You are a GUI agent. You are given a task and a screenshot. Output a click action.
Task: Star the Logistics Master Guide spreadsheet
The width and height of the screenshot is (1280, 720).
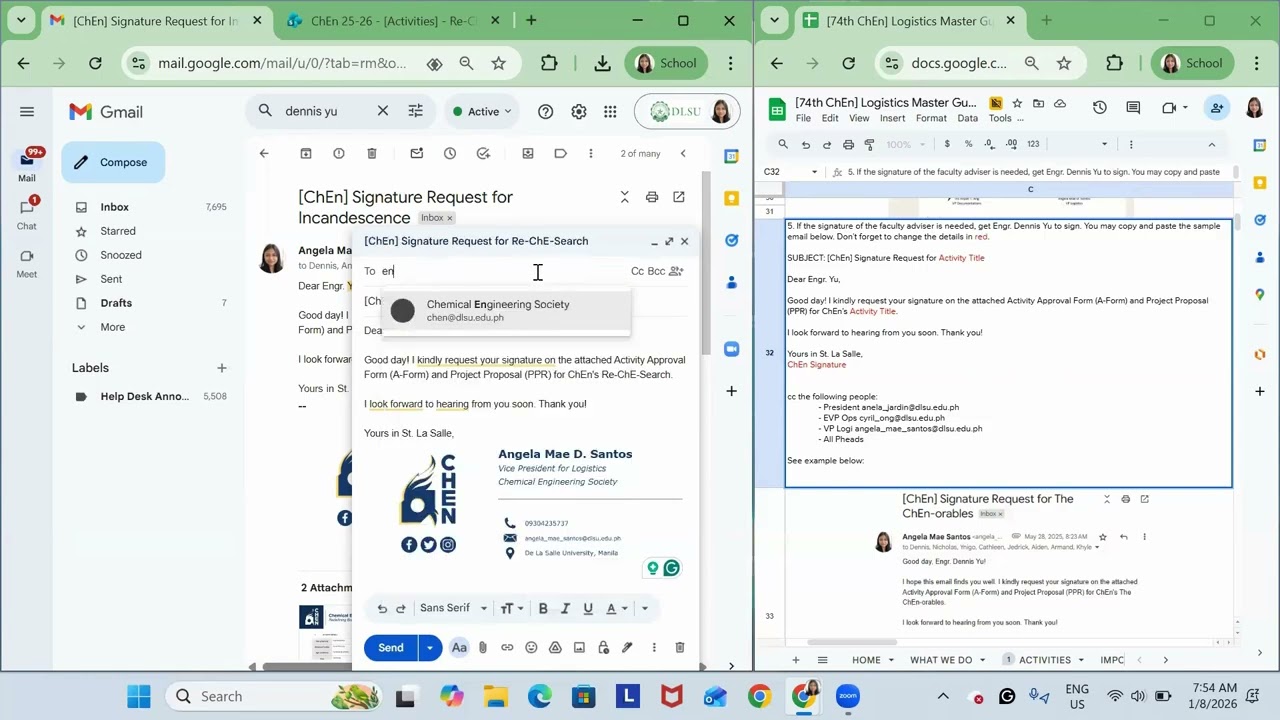tap(1017, 103)
